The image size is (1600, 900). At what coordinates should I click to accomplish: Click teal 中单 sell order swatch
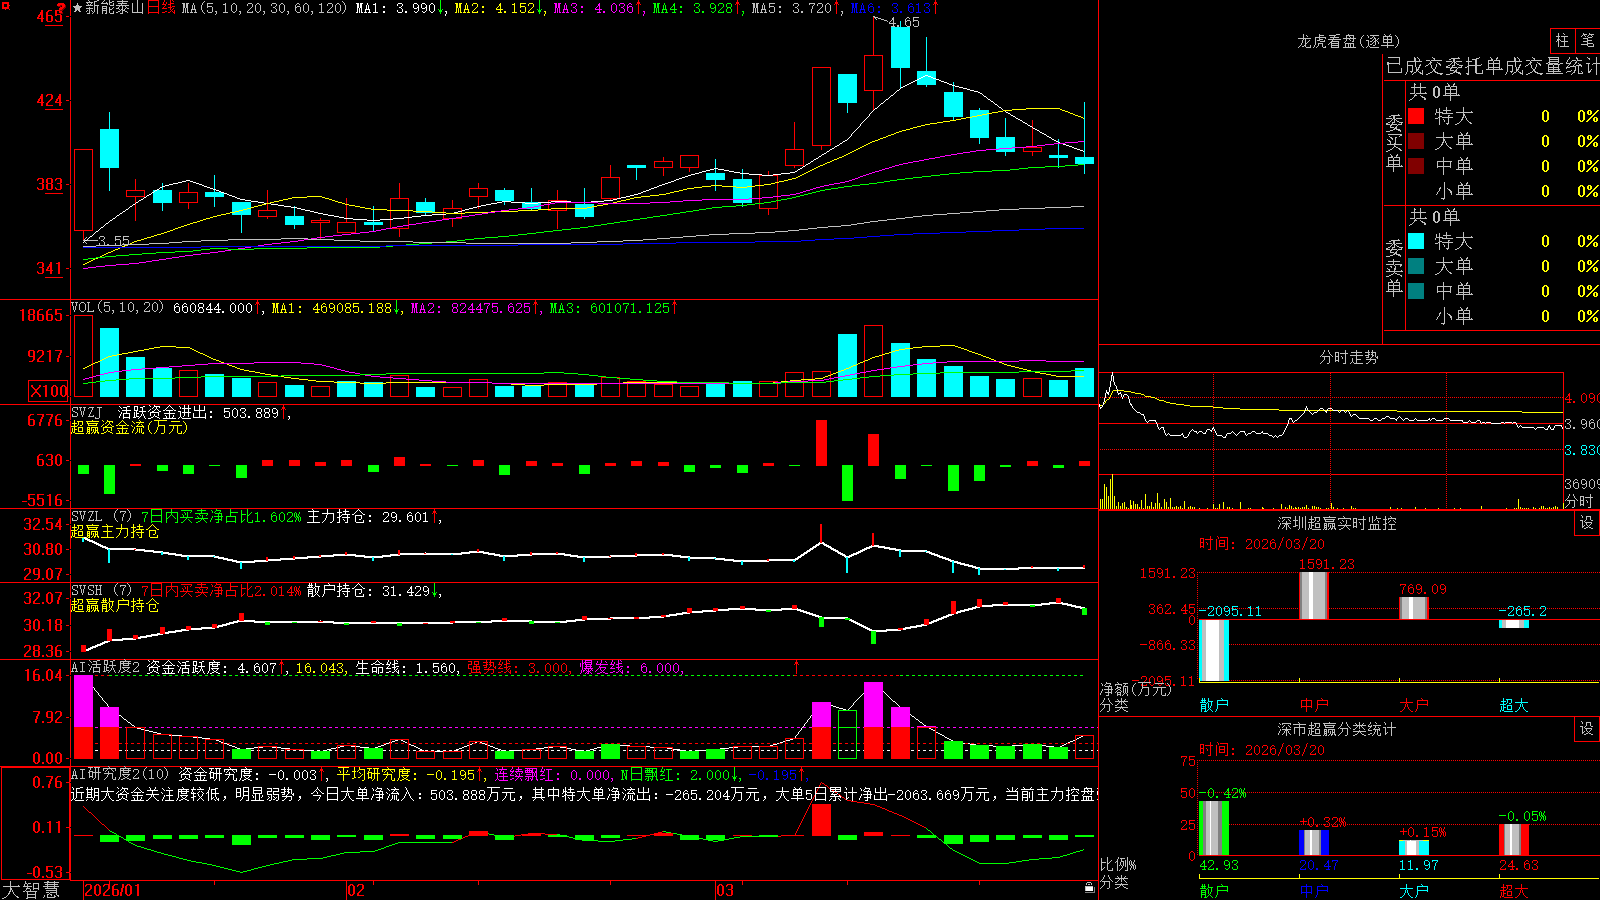coord(1416,291)
